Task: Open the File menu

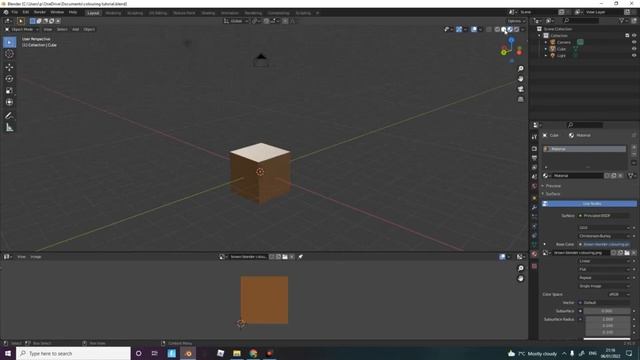Action: pos(14,12)
